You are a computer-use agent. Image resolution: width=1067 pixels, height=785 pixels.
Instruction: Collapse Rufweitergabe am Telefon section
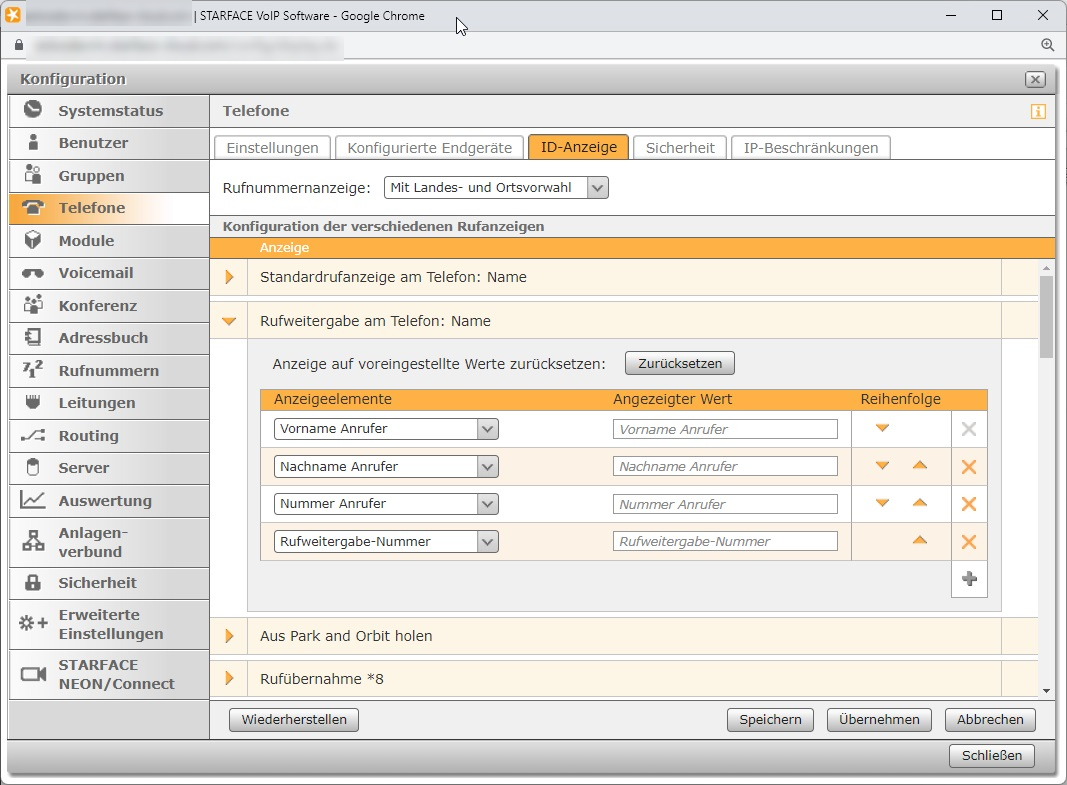click(229, 321)
